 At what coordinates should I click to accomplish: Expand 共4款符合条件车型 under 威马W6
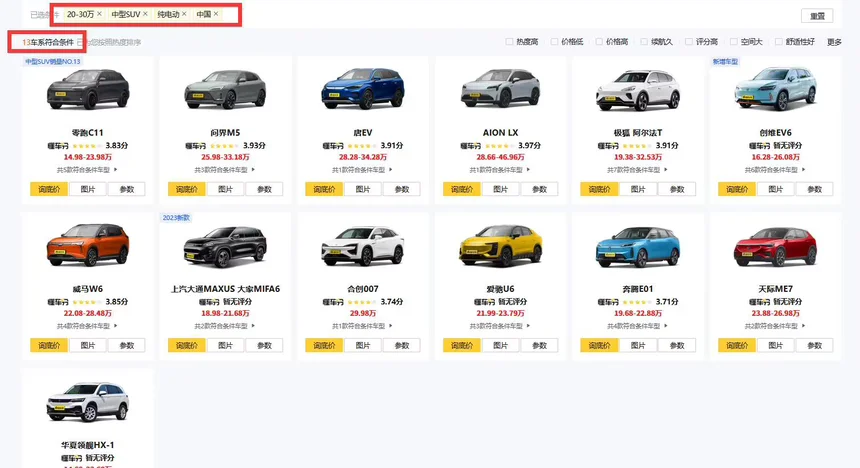click(x=88, y=326)
